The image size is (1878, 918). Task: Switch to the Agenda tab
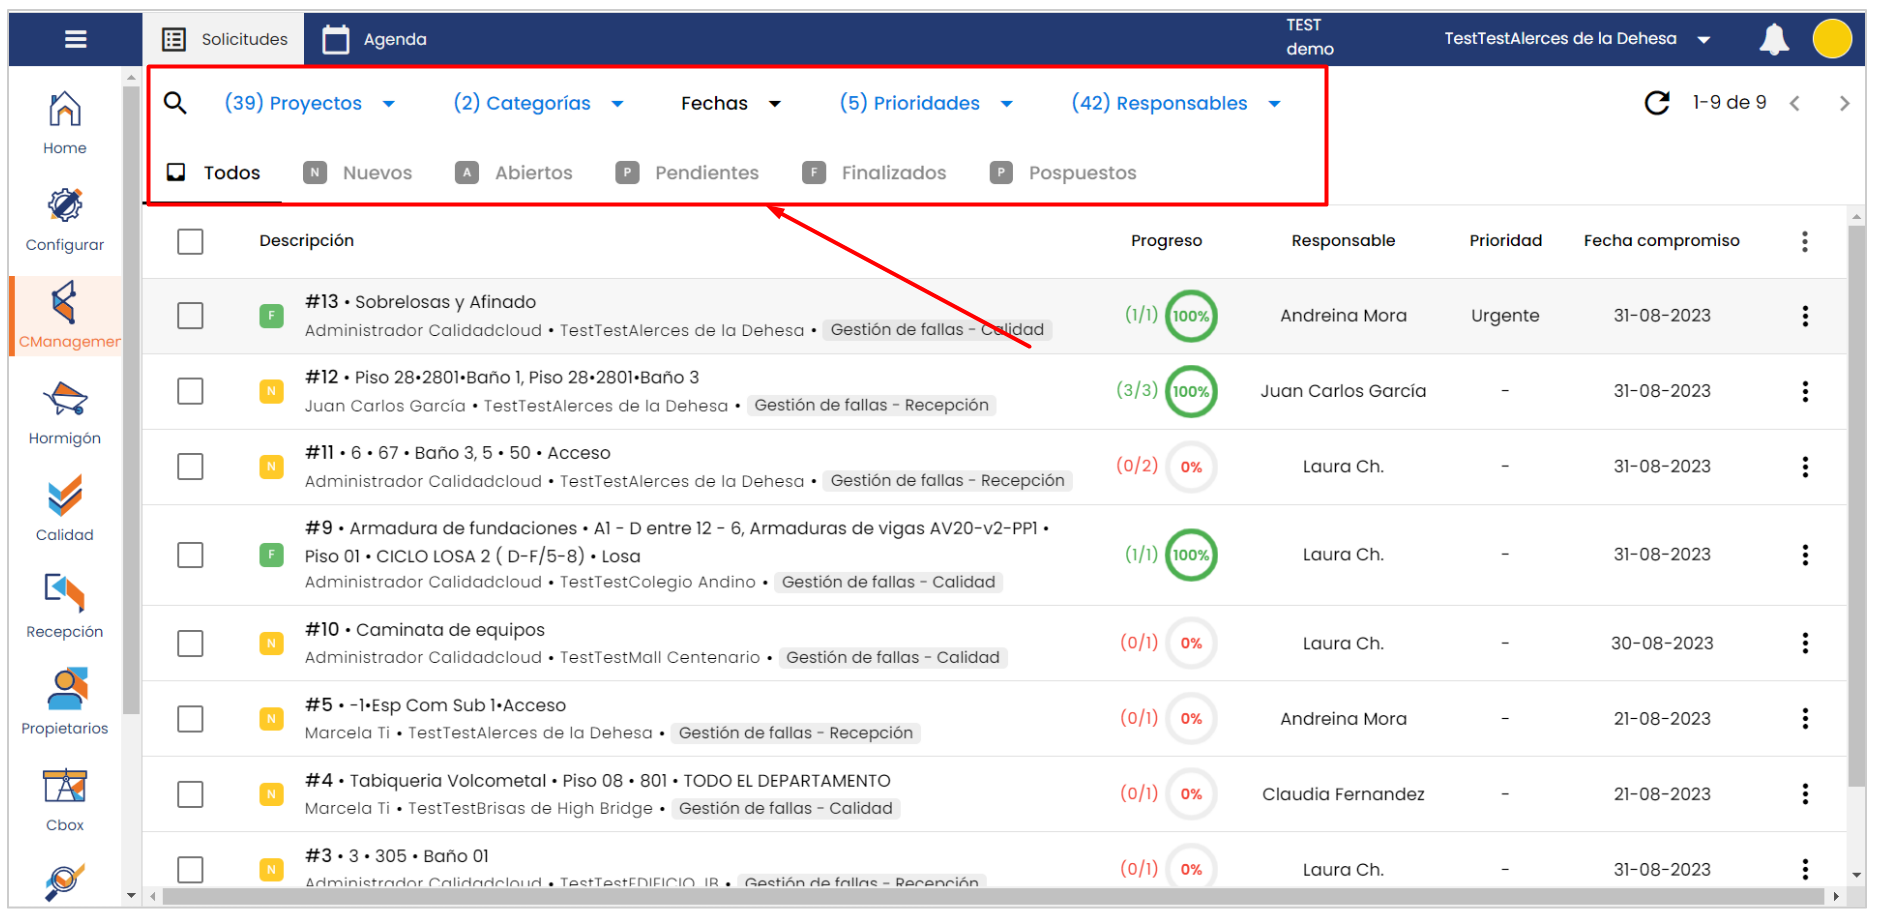pyautogui.click(x=375, y=39)
